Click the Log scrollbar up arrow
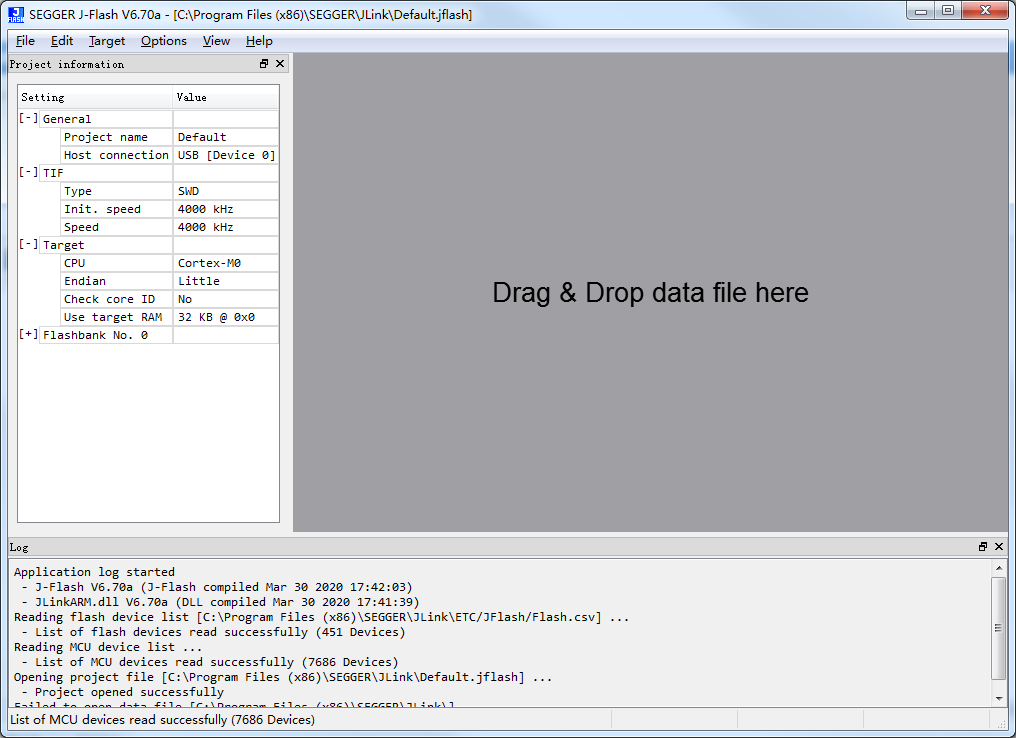 pyautogui.click(x=999, y=568)
